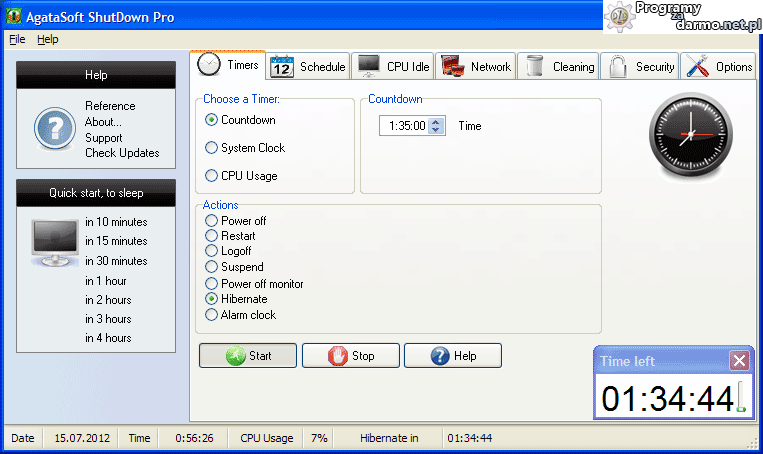Viewport: 763px width, 454px height.
Task: Select the System Clock timer option
Action: point(211,148)
